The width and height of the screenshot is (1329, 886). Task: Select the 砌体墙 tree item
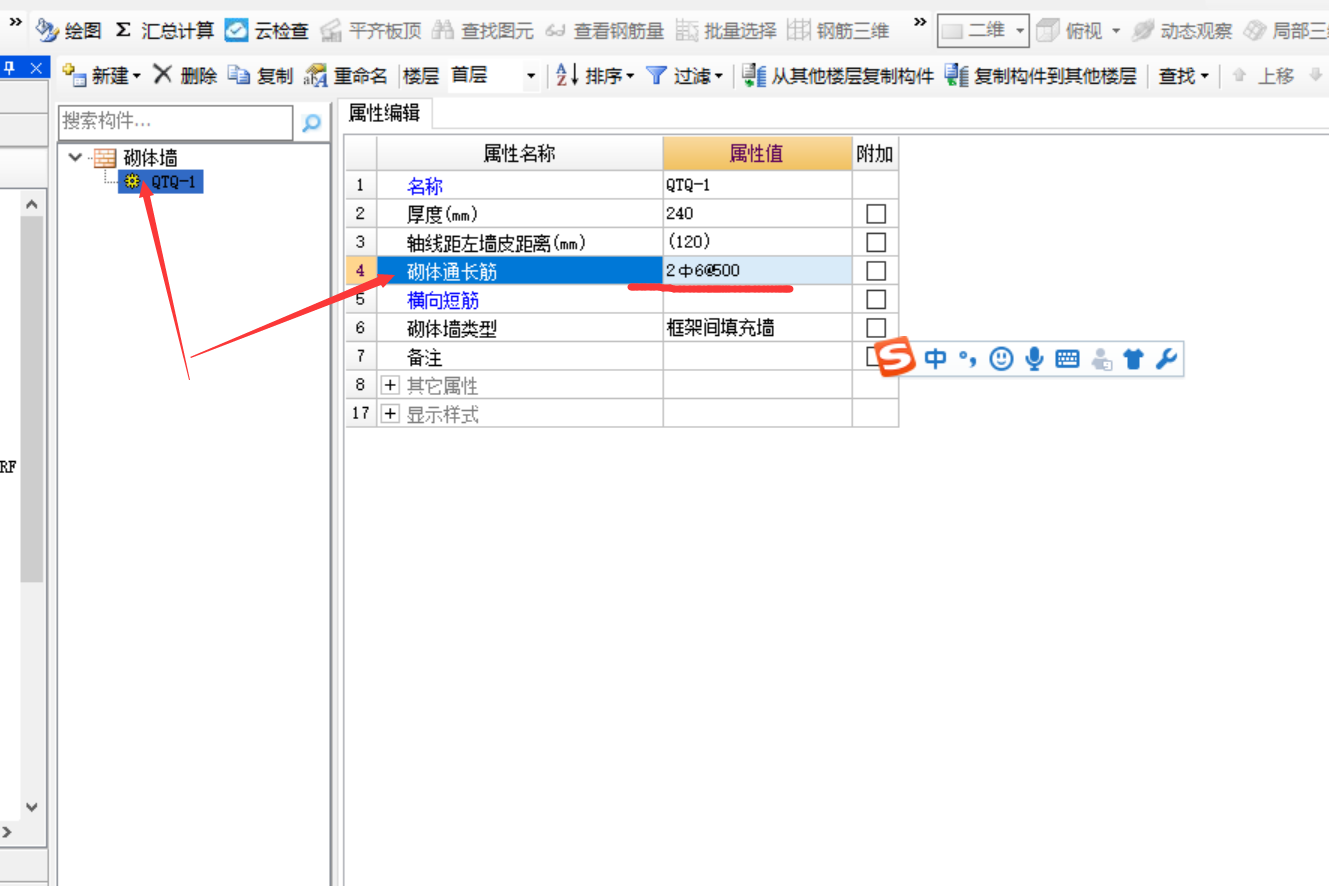[x=150, y=158]
